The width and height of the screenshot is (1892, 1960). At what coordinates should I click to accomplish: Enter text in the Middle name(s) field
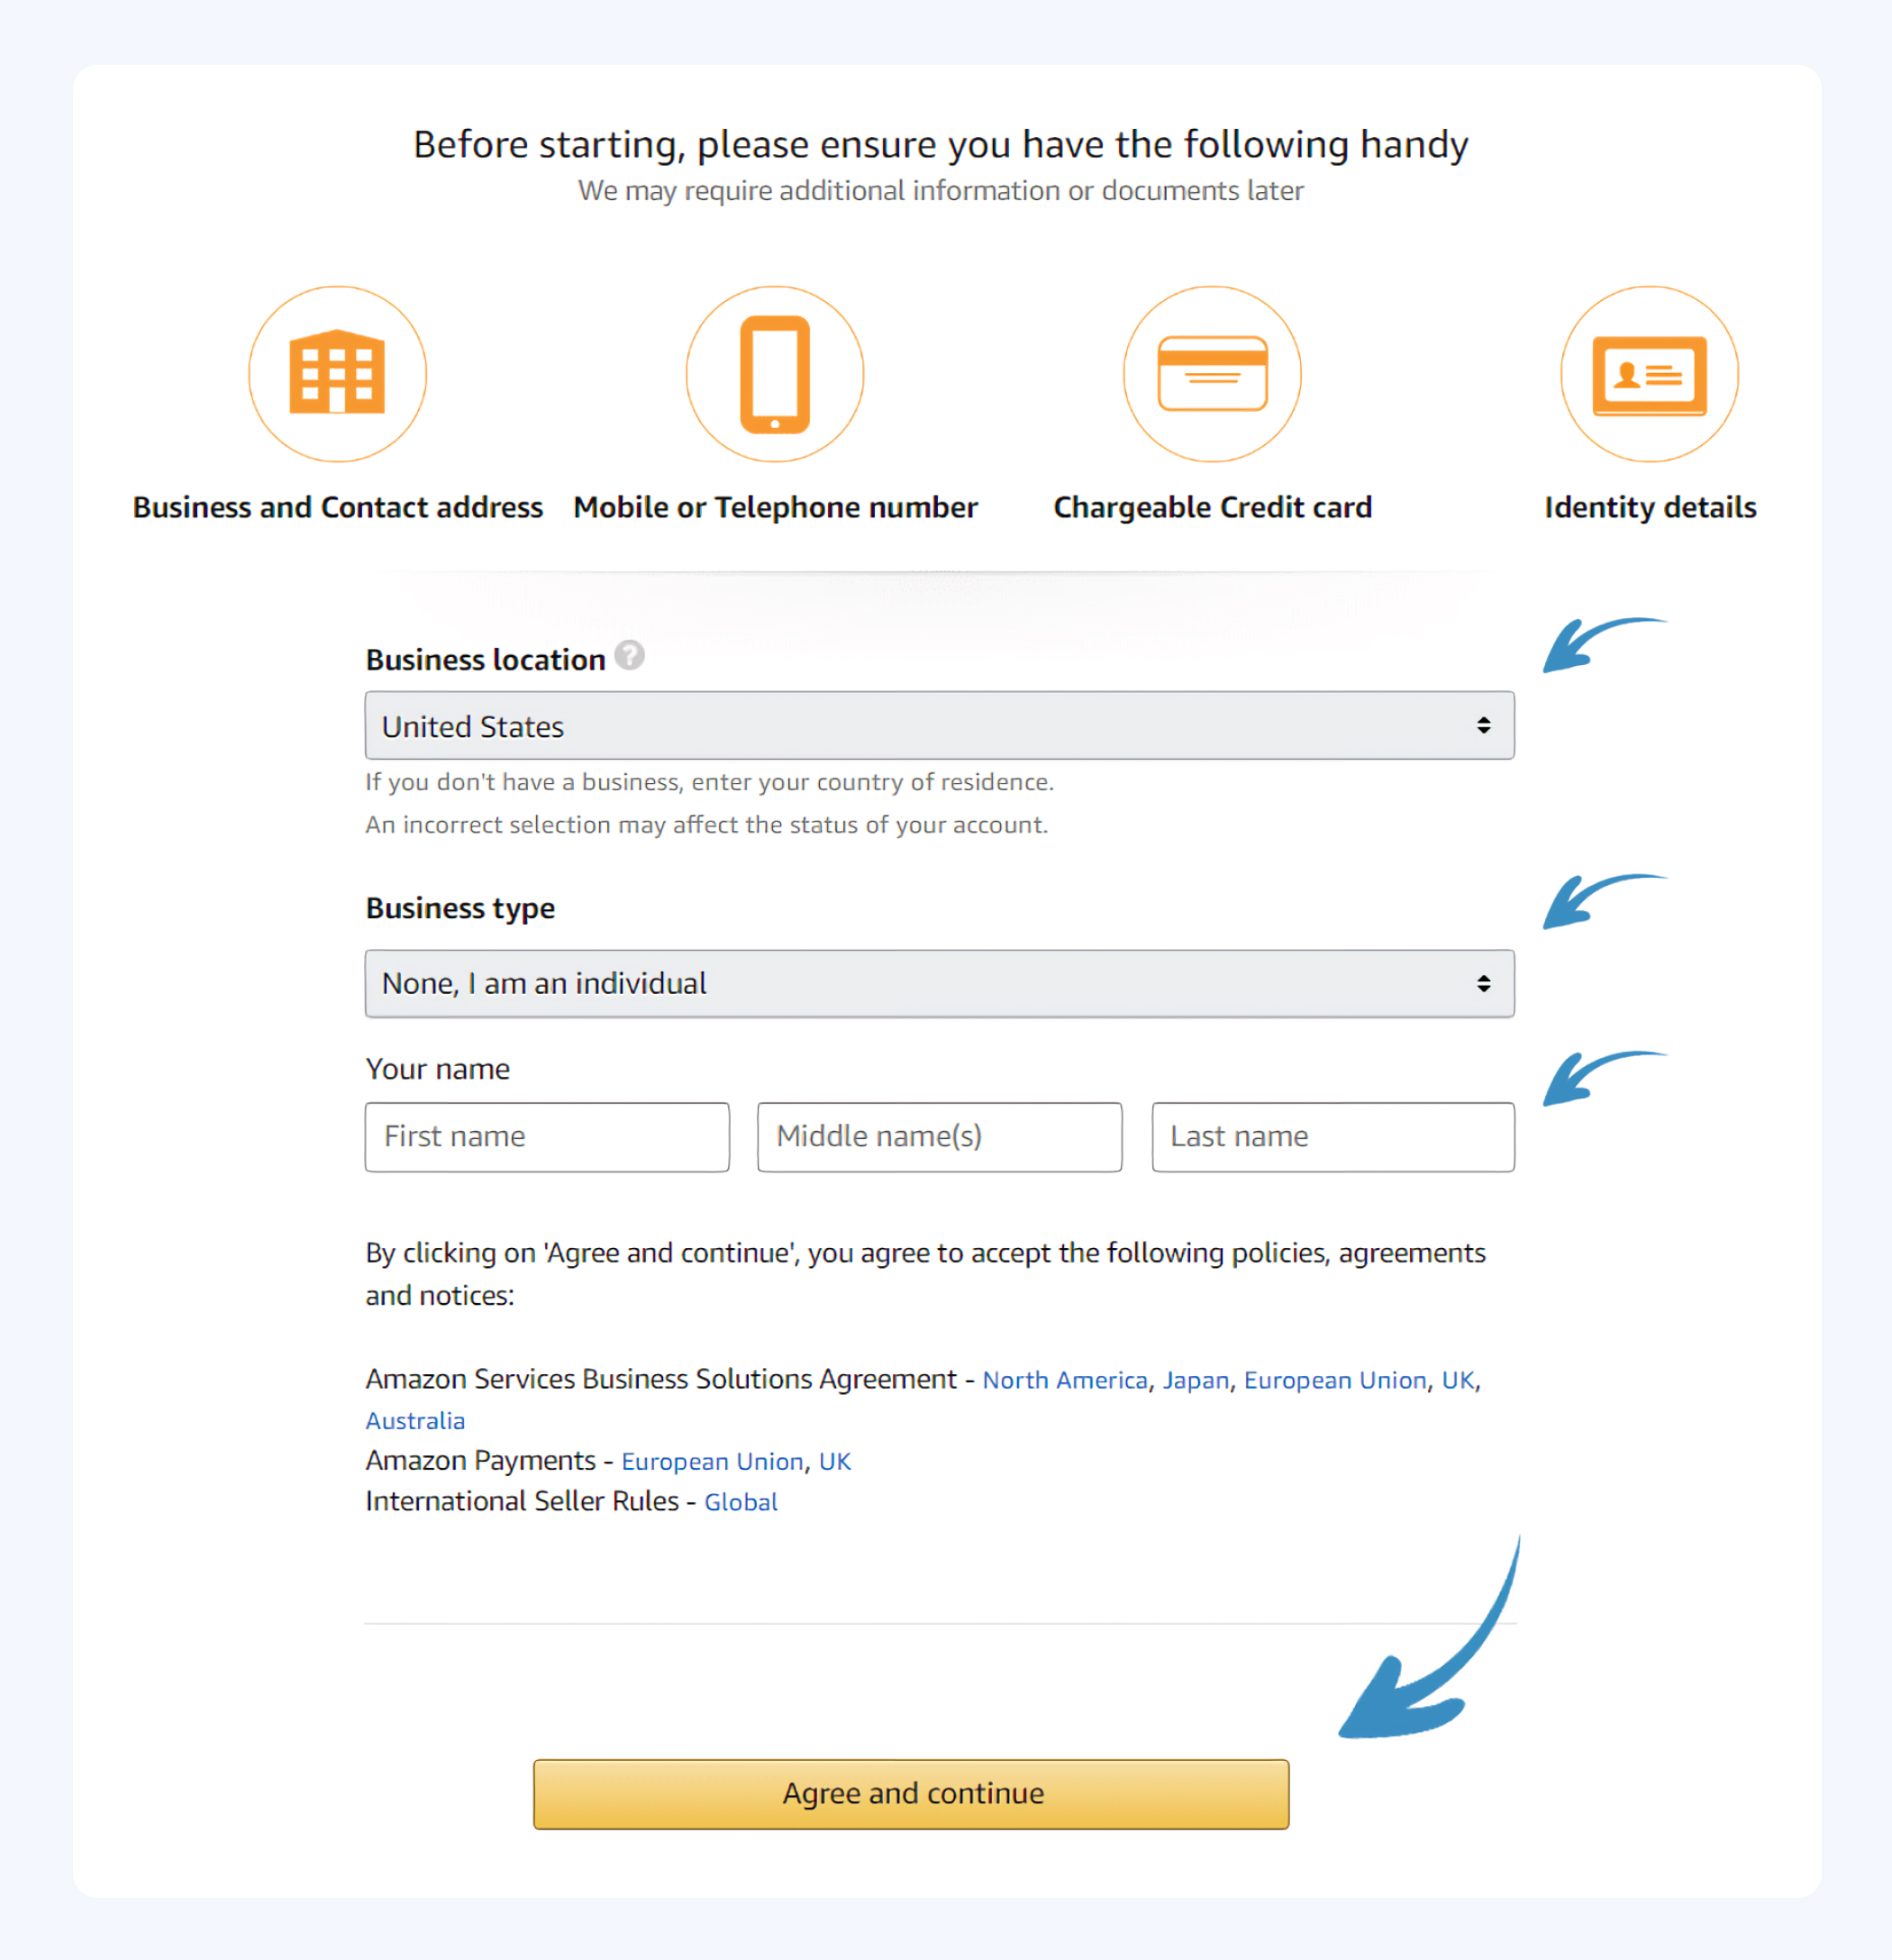(936, 1135)
